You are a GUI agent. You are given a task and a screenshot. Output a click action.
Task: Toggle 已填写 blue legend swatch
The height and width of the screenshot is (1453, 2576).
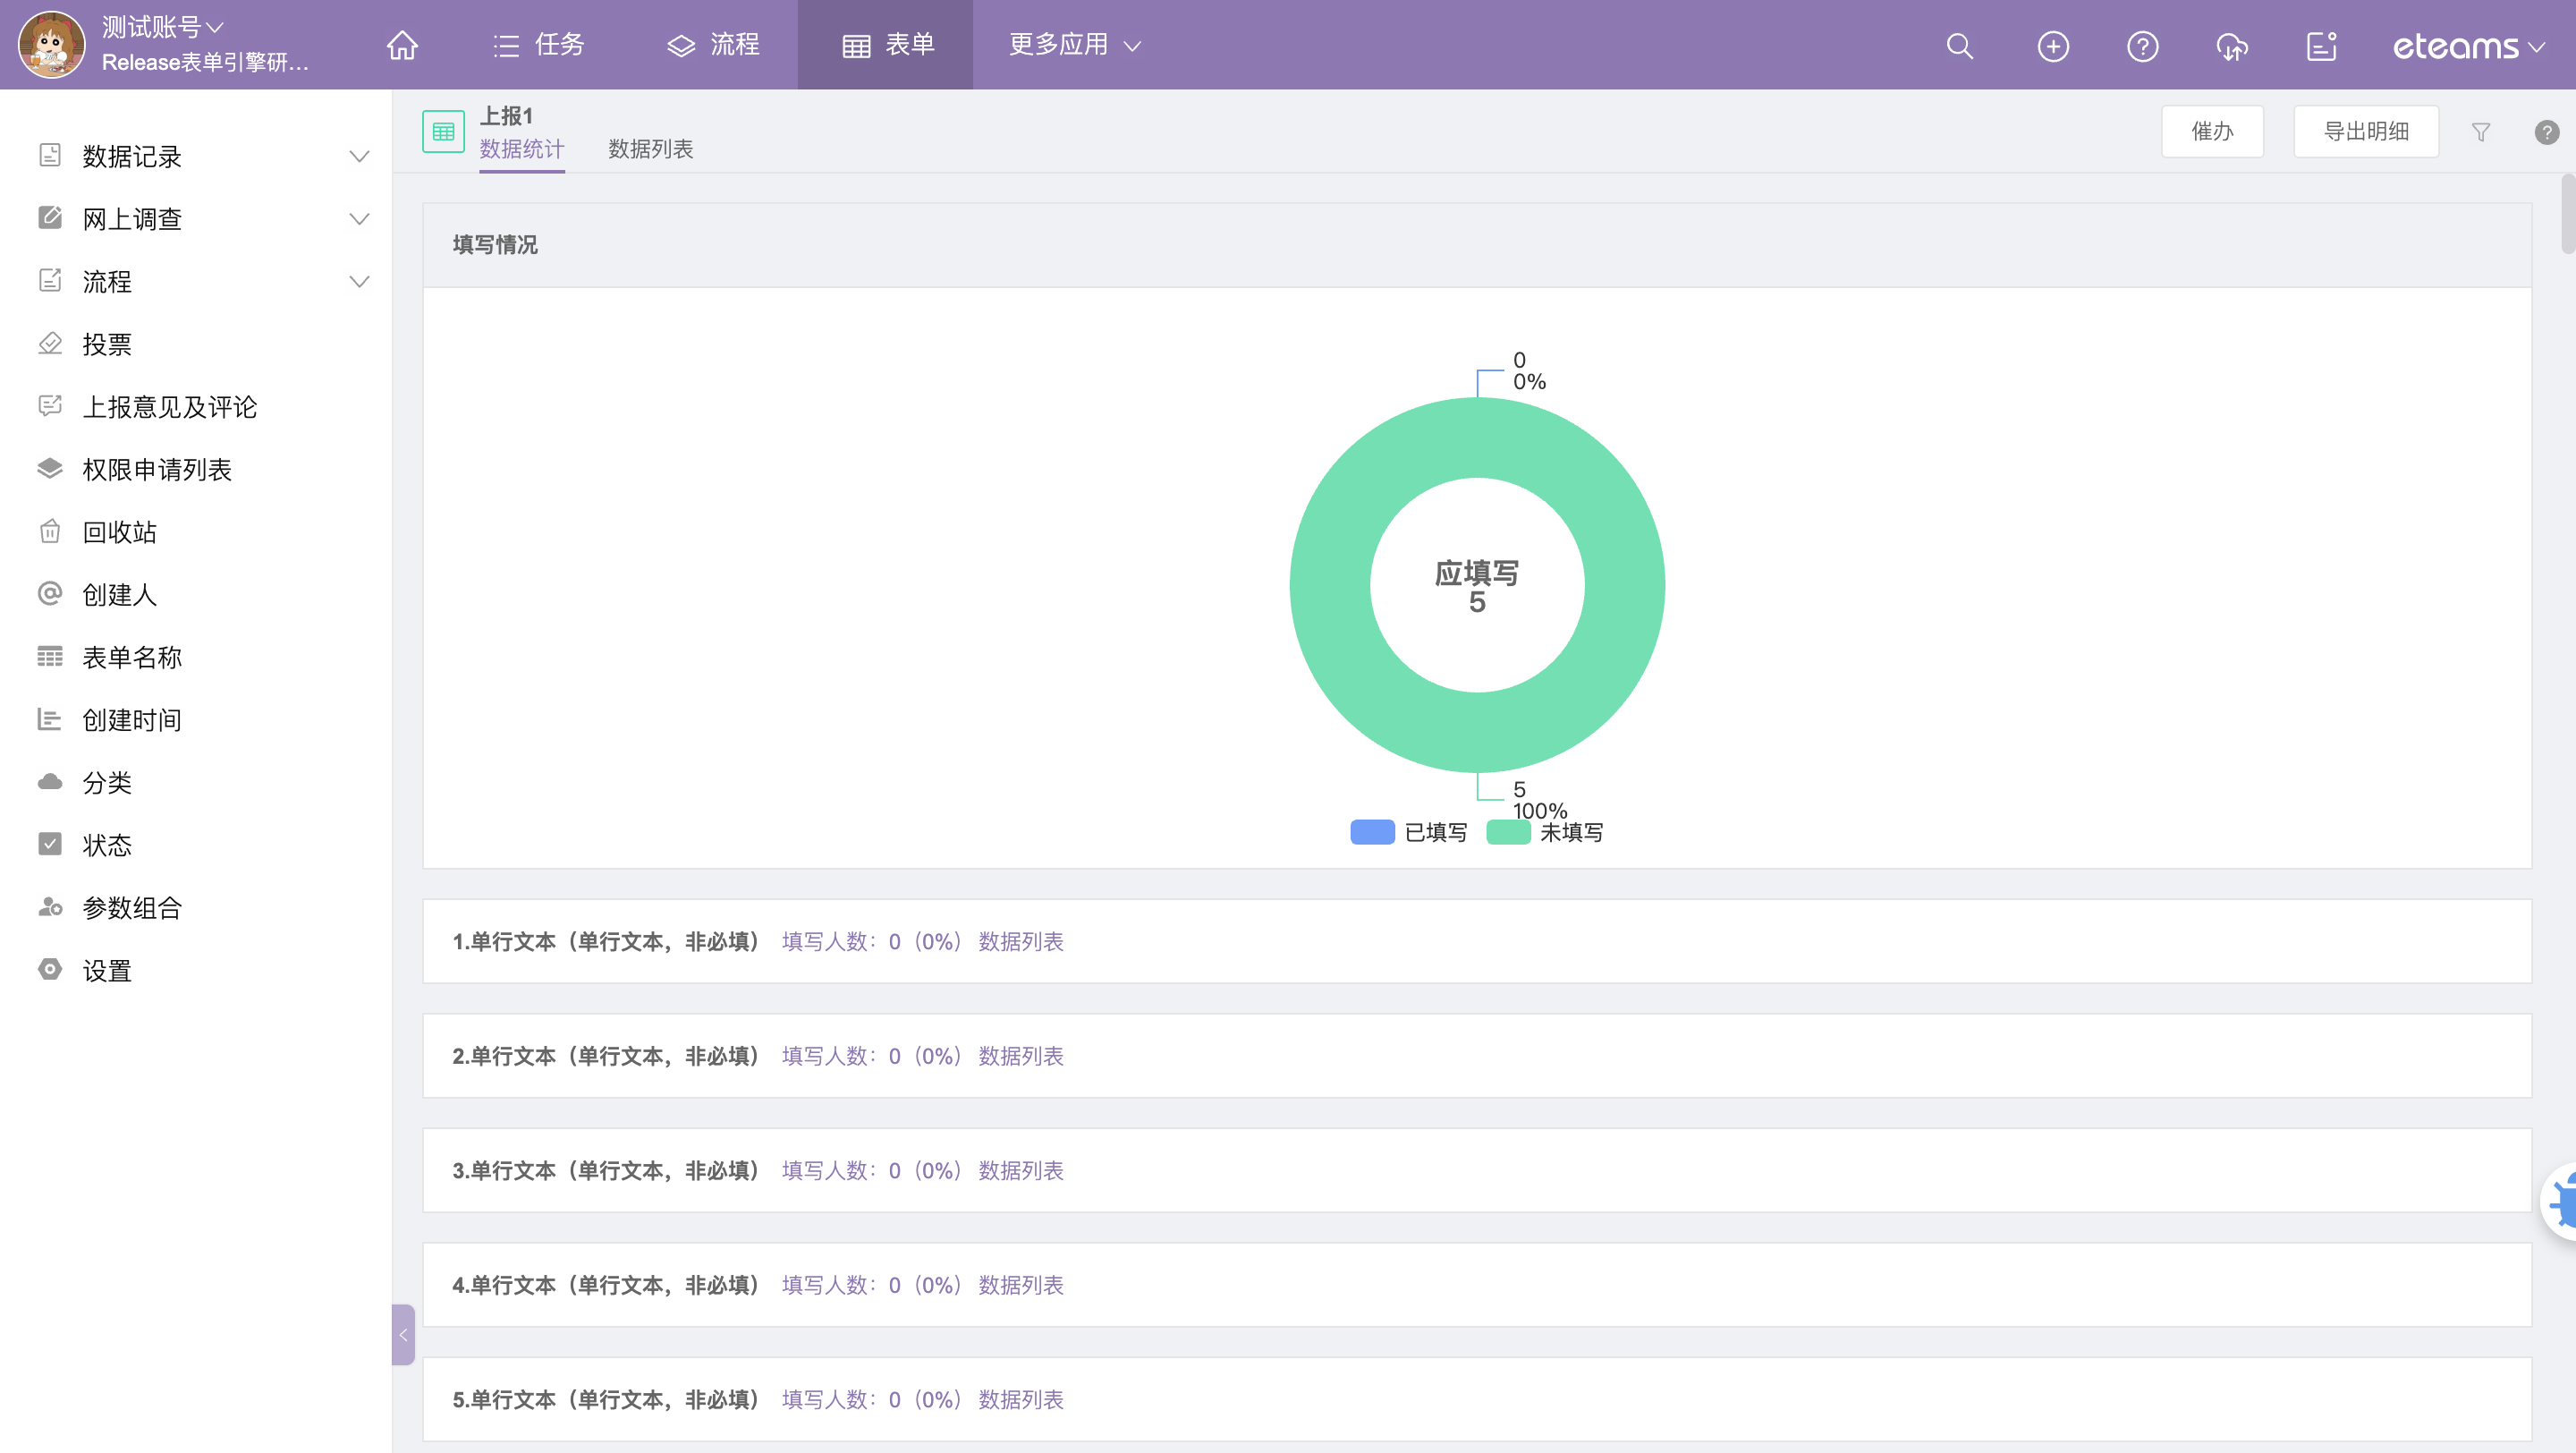point(1372,833)
